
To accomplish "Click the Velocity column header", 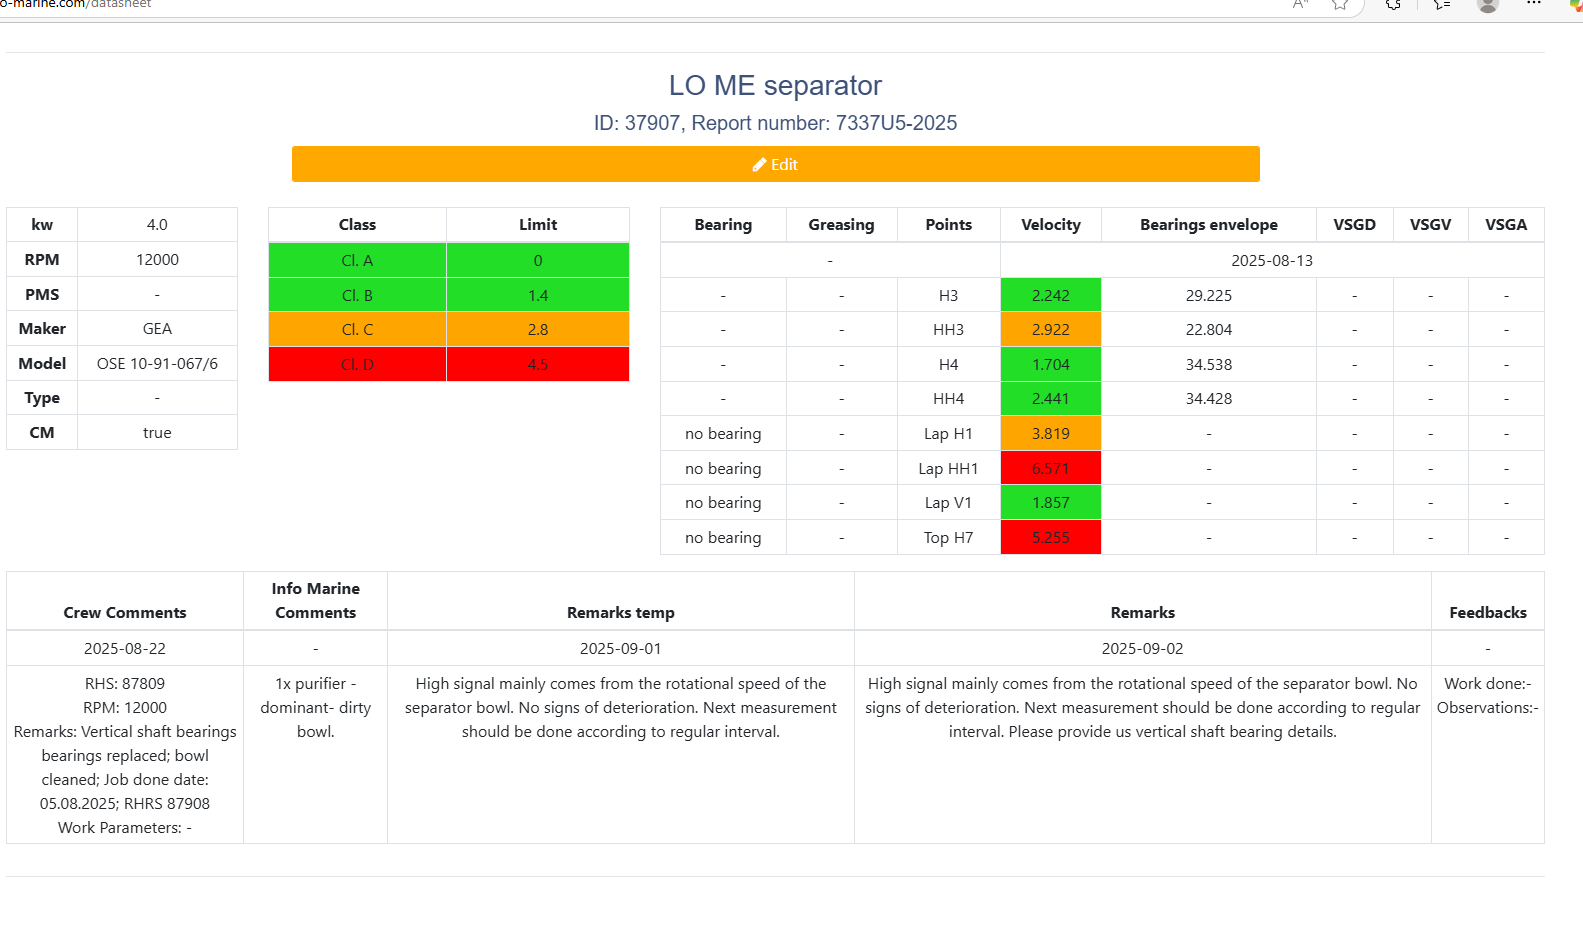I will tap(1050, 225).
